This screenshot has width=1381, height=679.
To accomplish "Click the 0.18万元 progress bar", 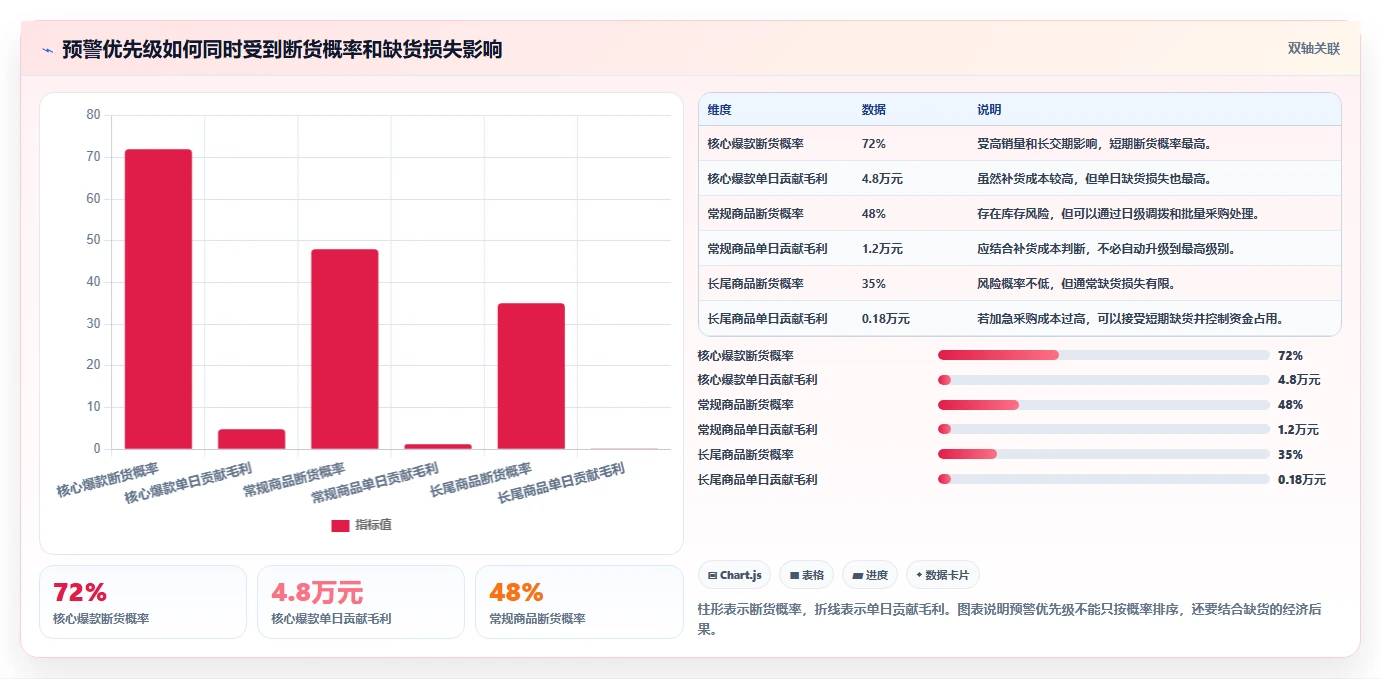I will tap(1104, 479).
